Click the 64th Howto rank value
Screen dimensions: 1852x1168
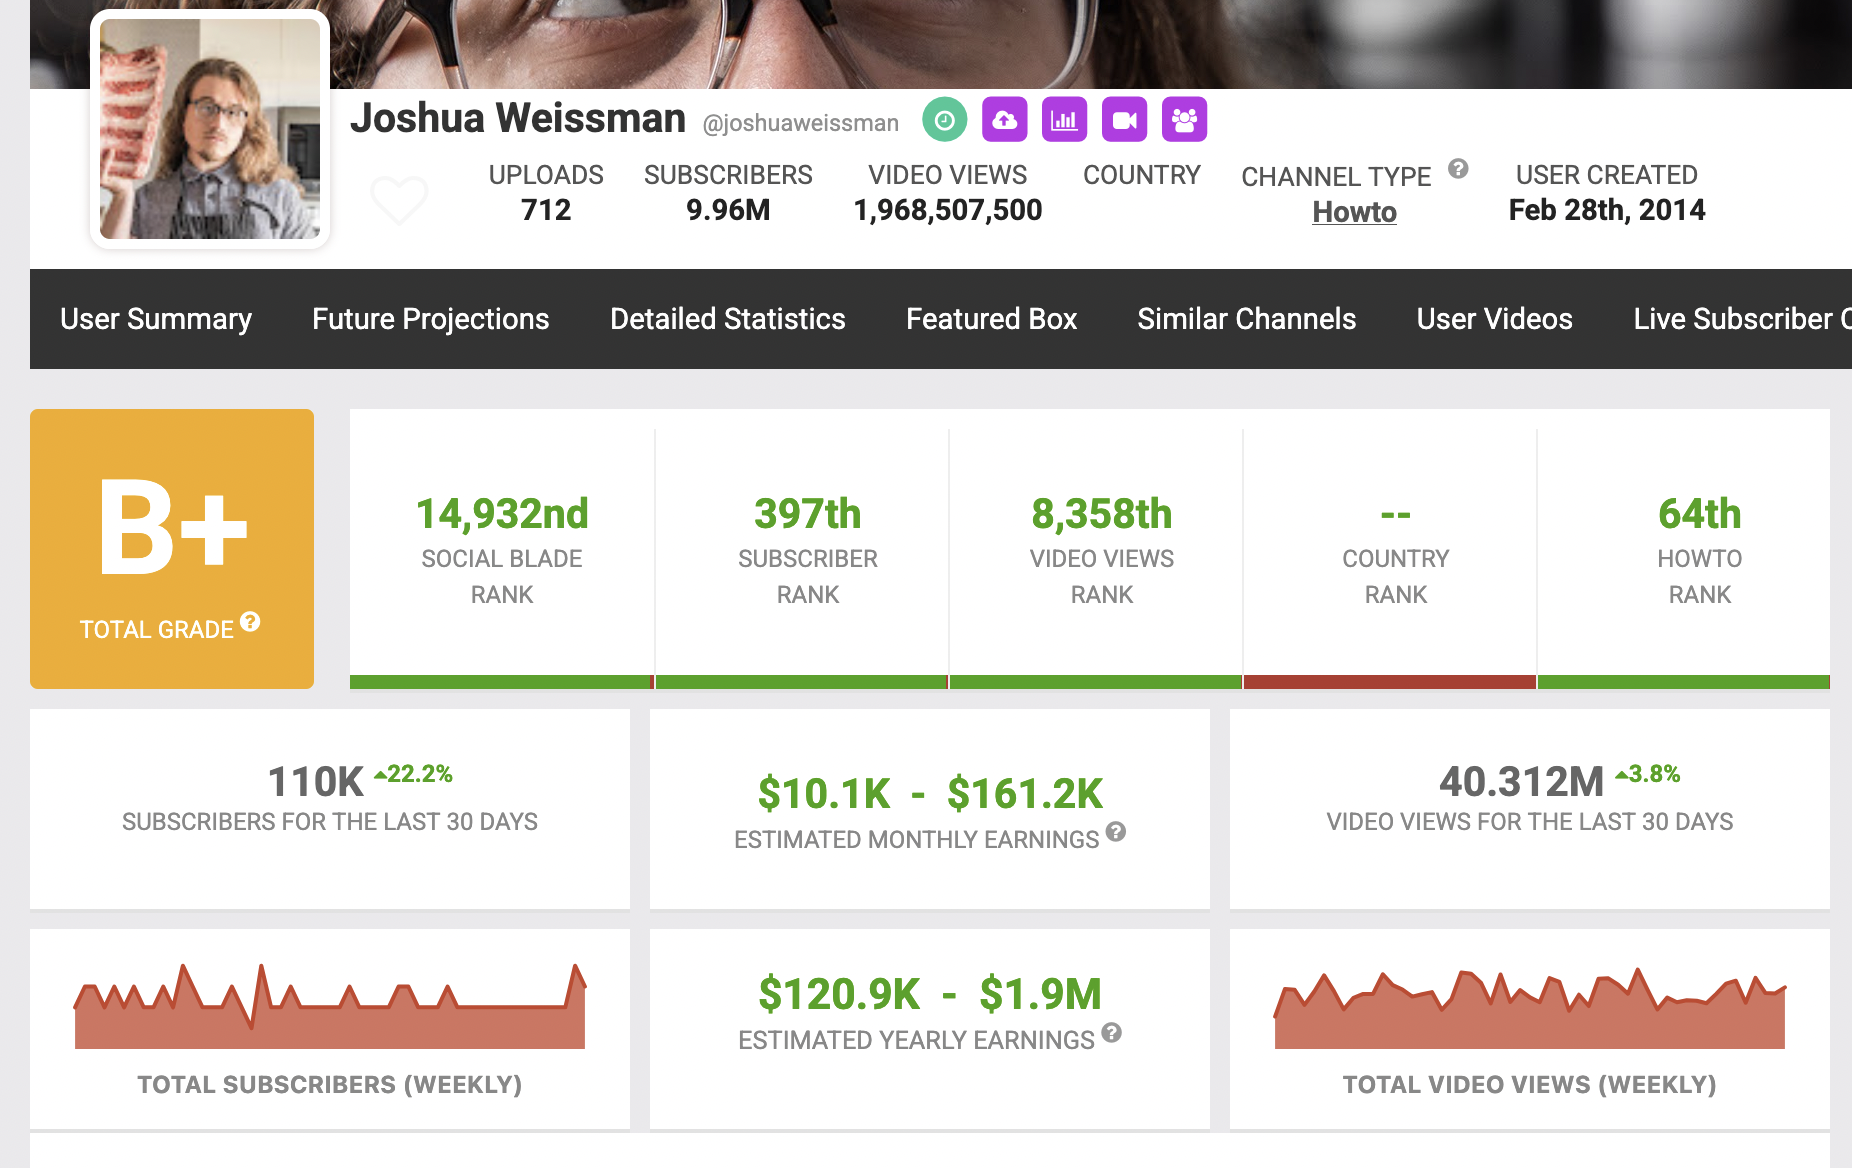point(1700,514)
